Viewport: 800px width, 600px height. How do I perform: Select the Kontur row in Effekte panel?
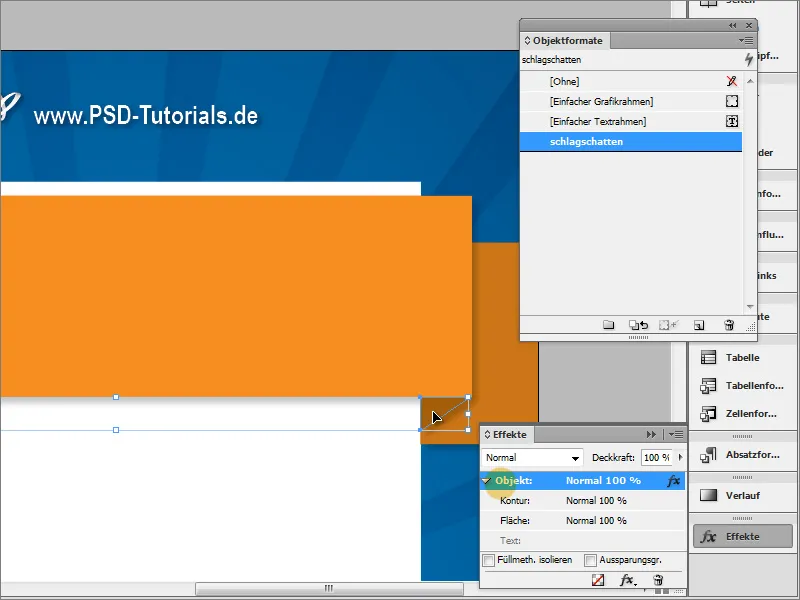pyautogui.click(x=582, y=501)
